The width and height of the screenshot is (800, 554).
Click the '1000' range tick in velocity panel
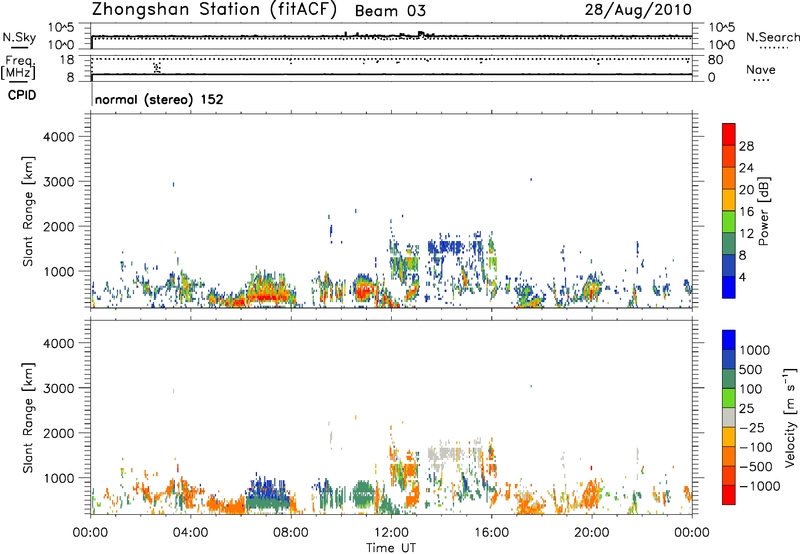point(58,478)
